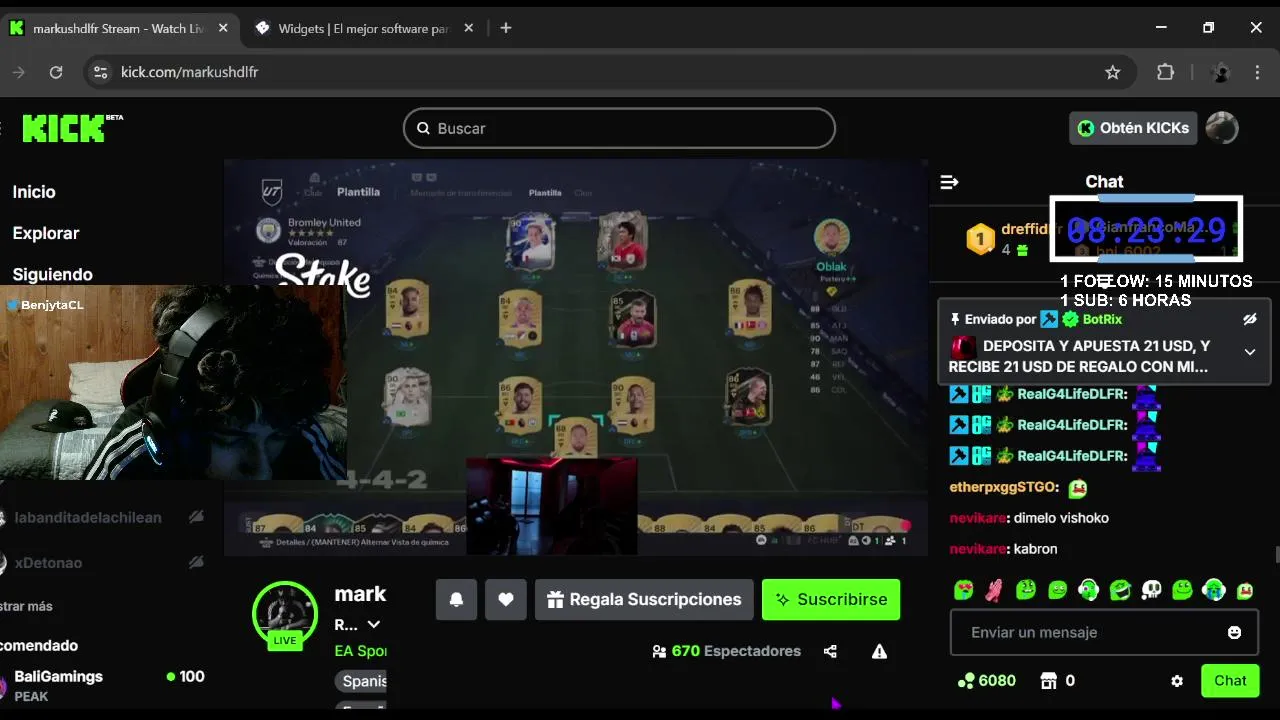Screen dimensions: 1280x720
Task: Send the crying green emote with headphones
Action: pyautogui.click(x=1214, y=590)
